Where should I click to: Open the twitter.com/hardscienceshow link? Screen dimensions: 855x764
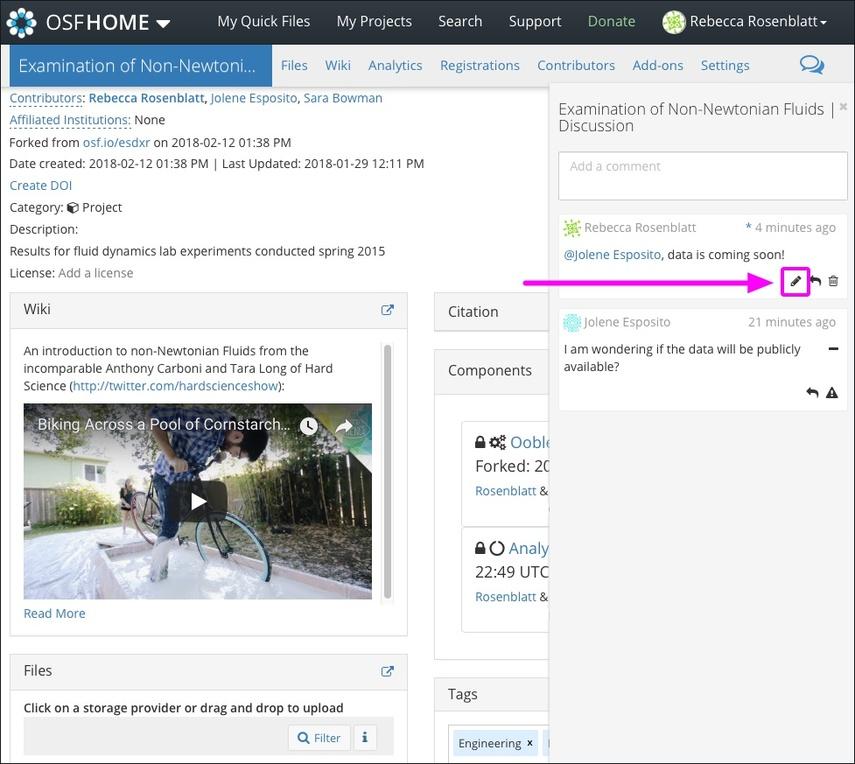click(176, 386)
